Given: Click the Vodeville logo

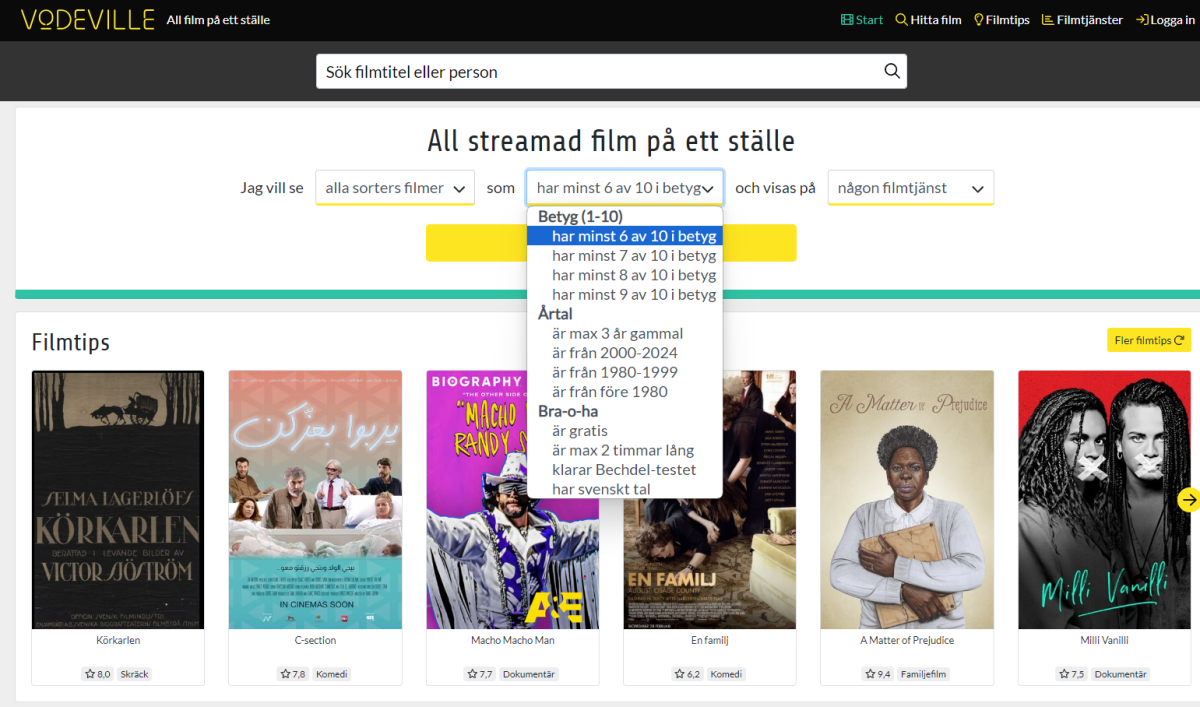Looking at the screenshot, I should point(87,19).
